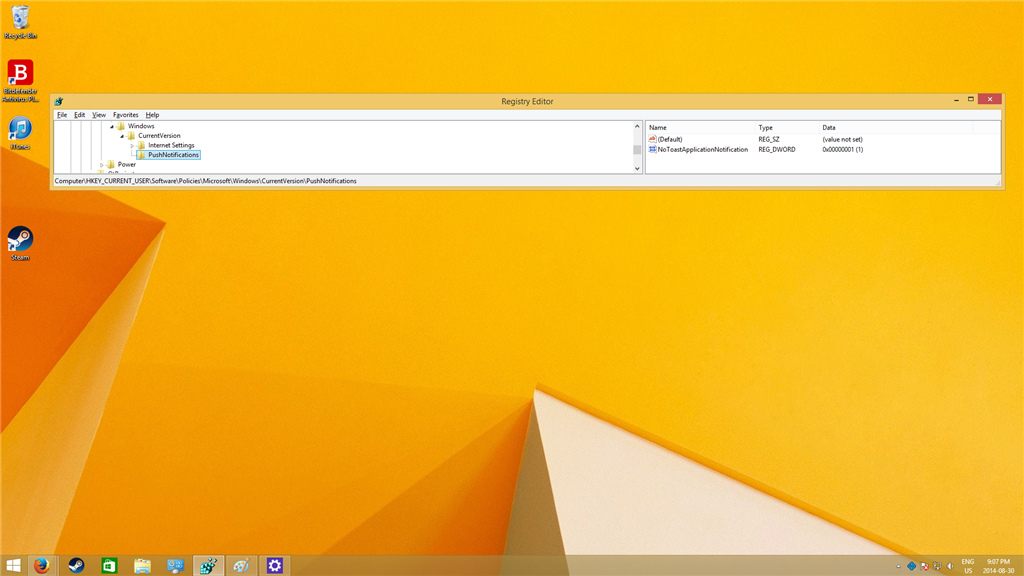Expand the Internet Settings tree node
The image size is (1024, 576).
131,145
